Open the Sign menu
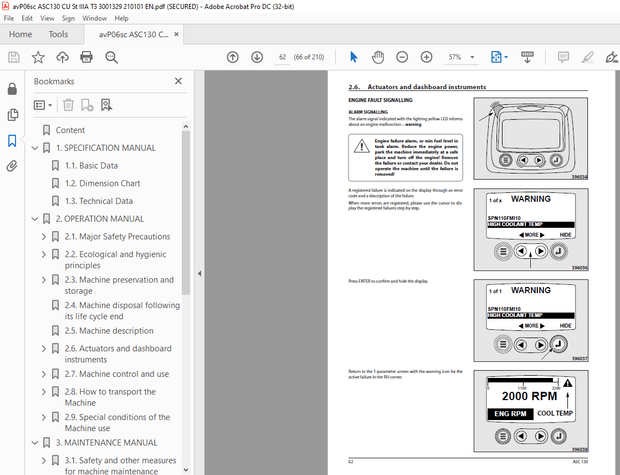This screenshot has height=475, width=620. 68,18
